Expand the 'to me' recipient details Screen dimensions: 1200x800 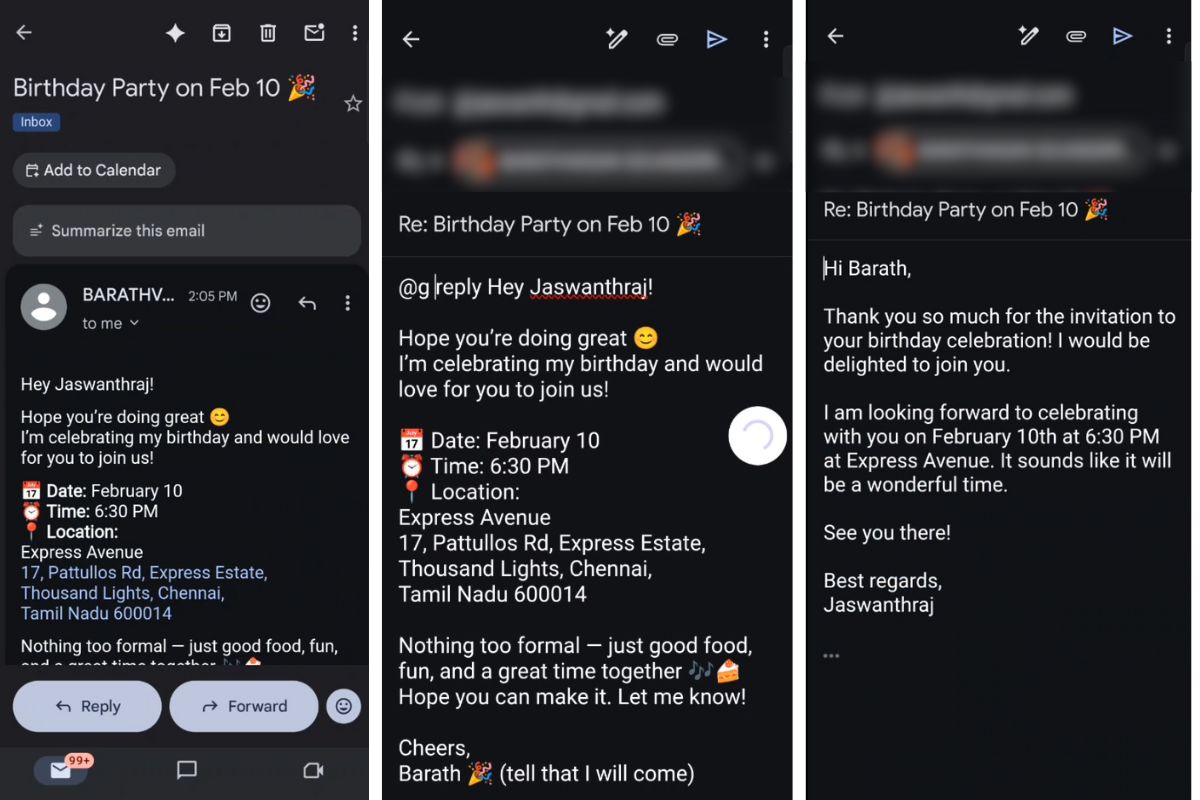pos(111,323)
